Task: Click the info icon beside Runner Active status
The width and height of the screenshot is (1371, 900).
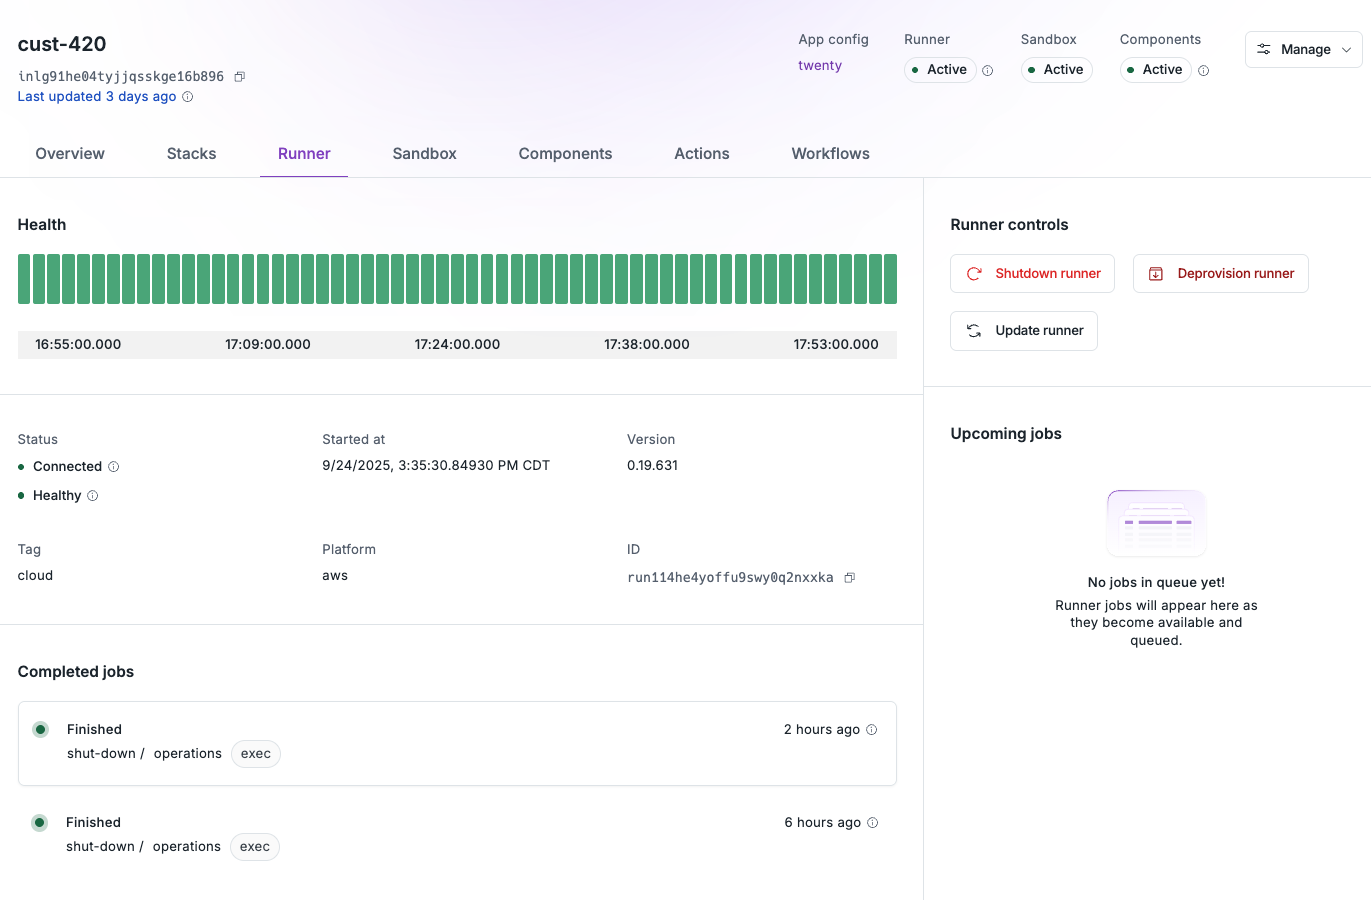Action: click(x=990, y=70)
